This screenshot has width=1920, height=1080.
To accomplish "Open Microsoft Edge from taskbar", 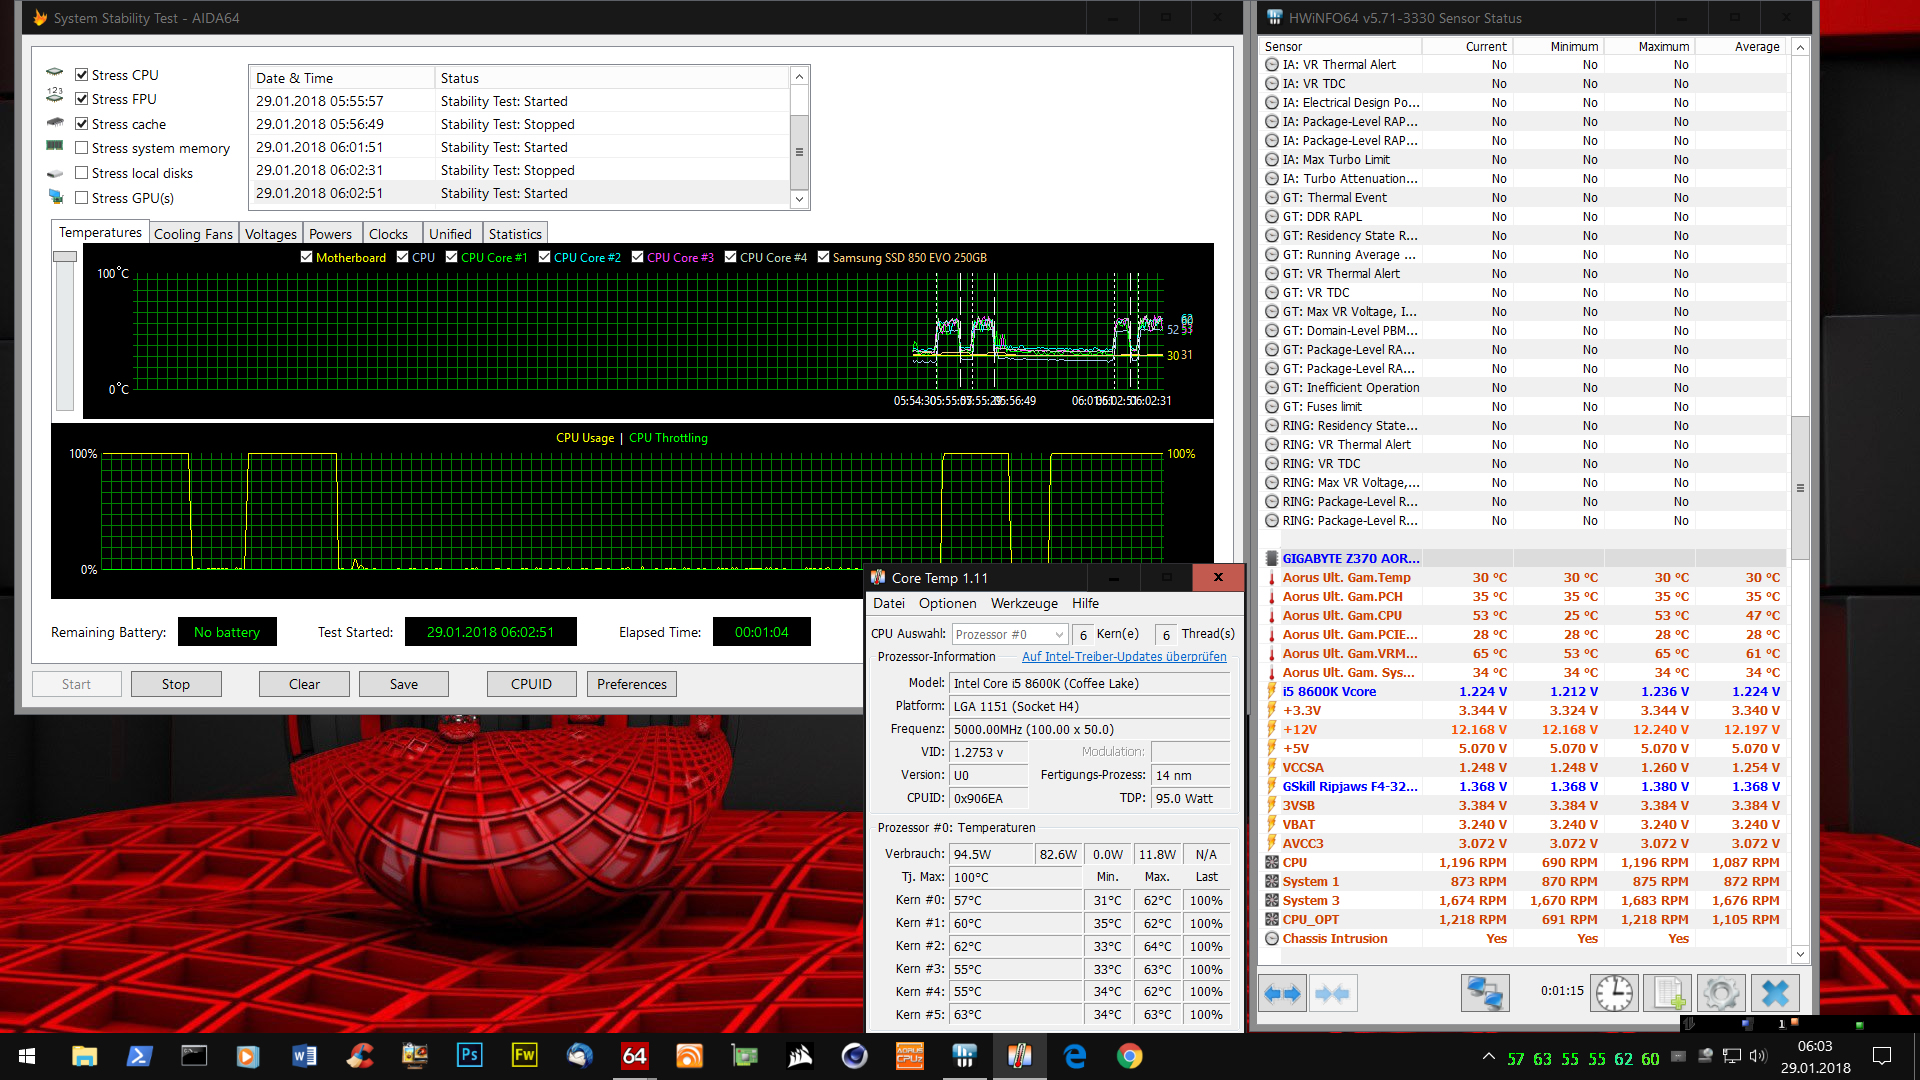I will pos(1075,1056).
